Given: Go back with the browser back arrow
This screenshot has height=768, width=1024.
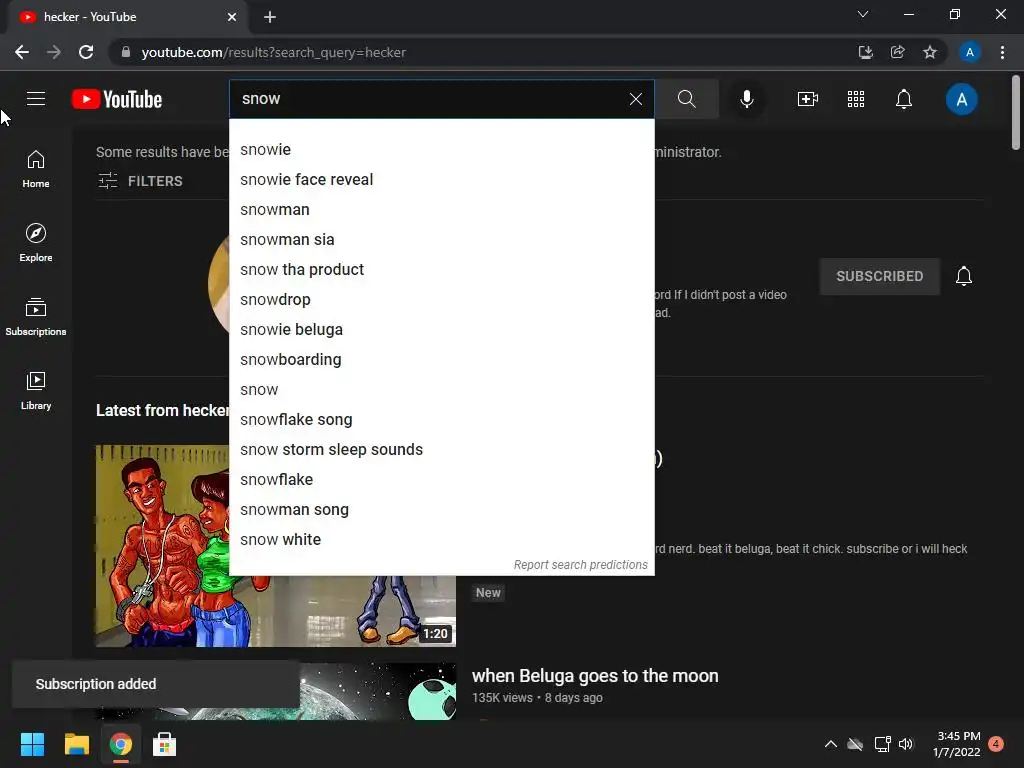Looking at the screenshot, I should point(22,52).
